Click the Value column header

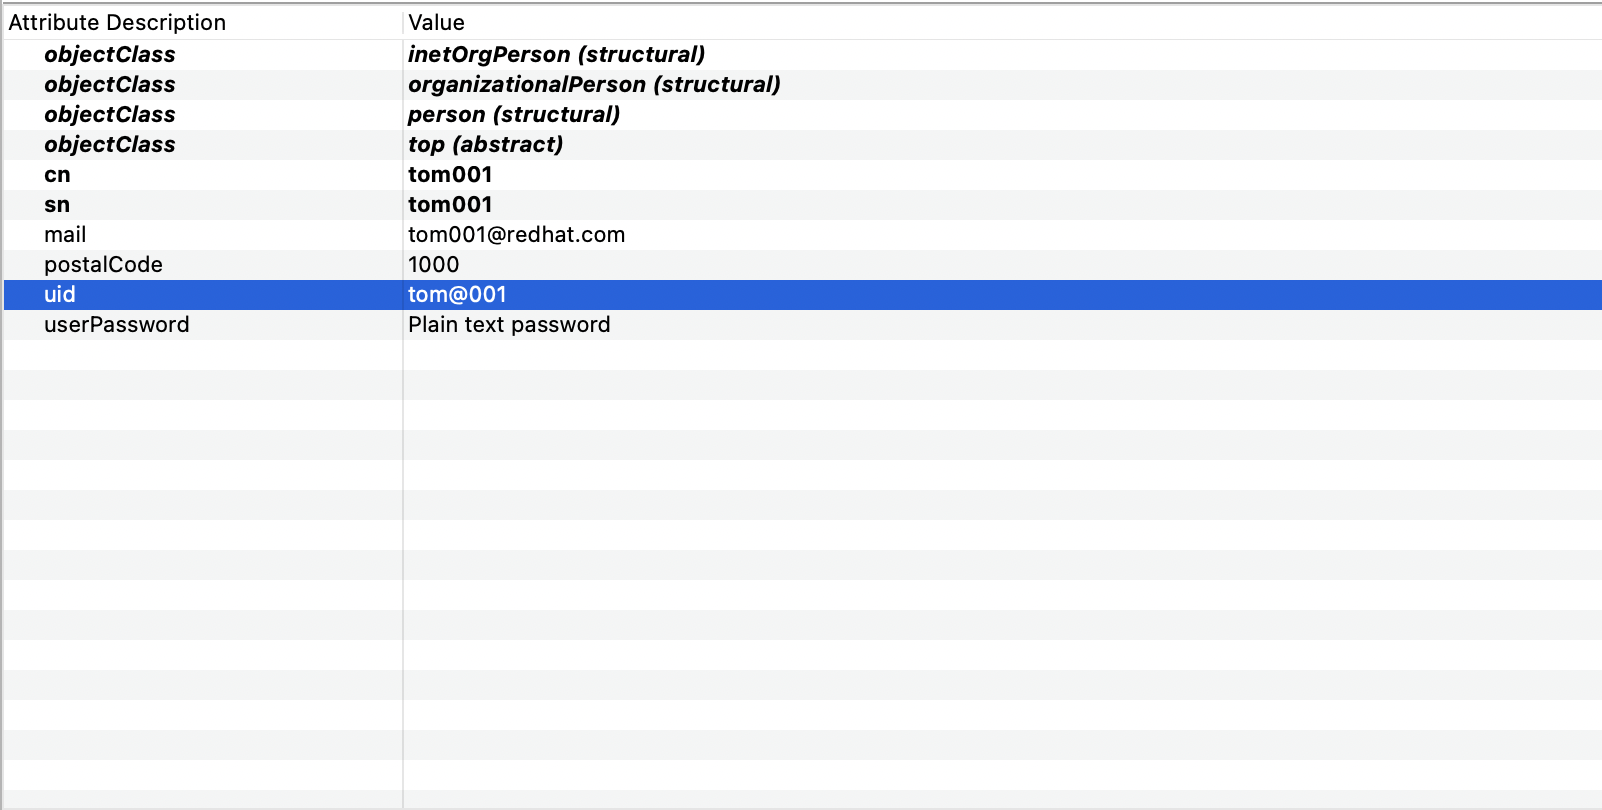point(436,23)
